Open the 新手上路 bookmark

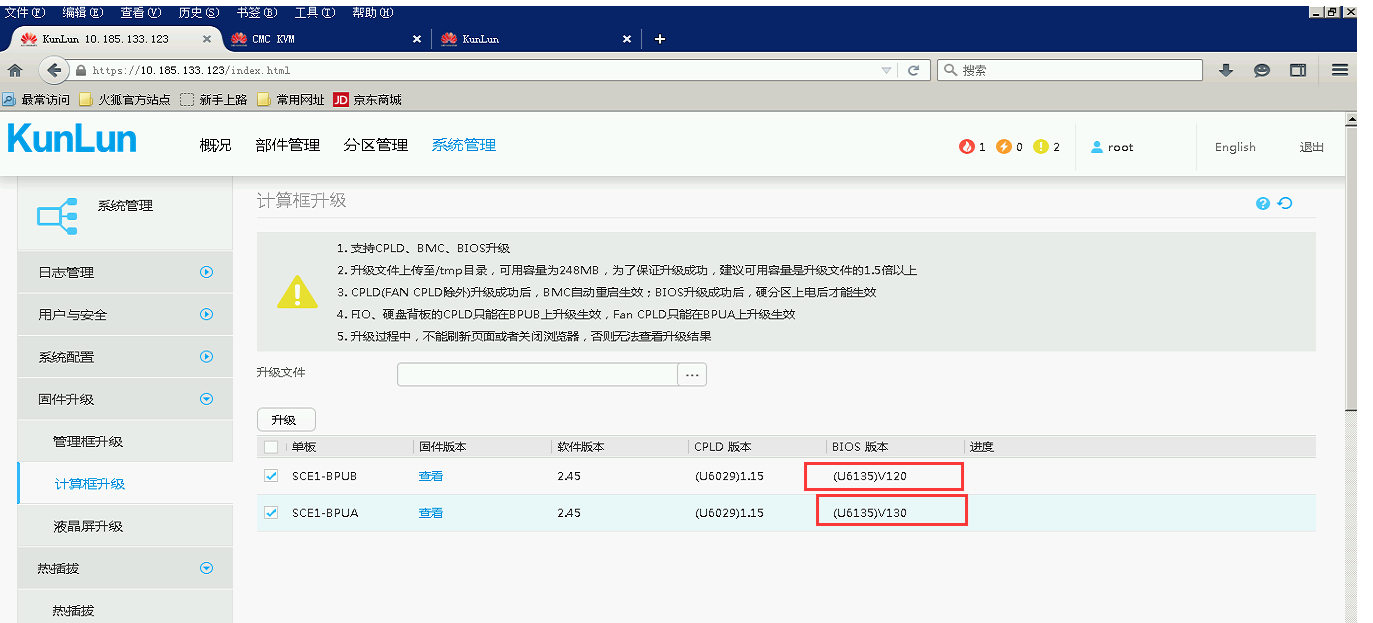tap(214, 100)
